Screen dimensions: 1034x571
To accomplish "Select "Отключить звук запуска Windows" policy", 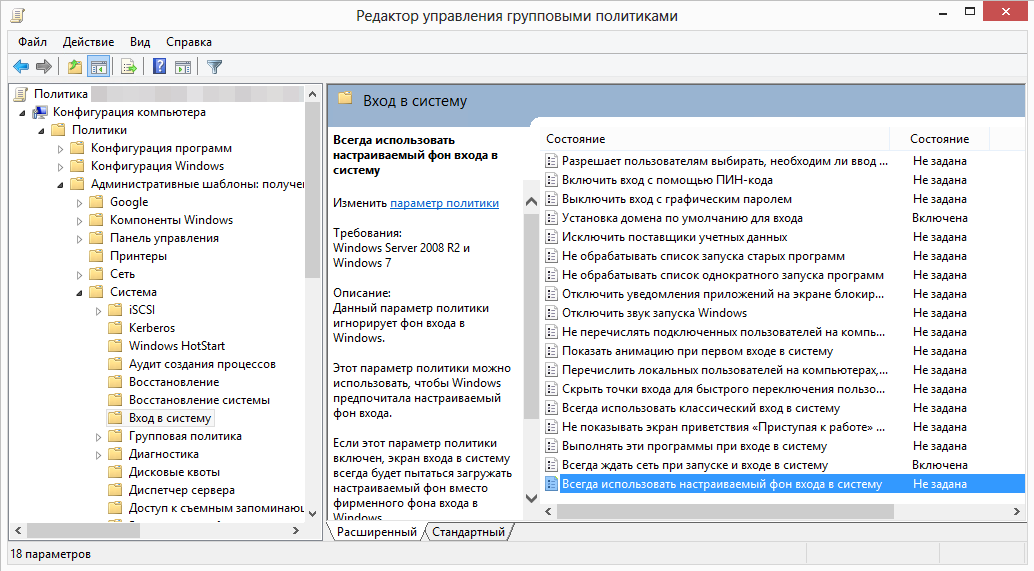I will point(654,313).
